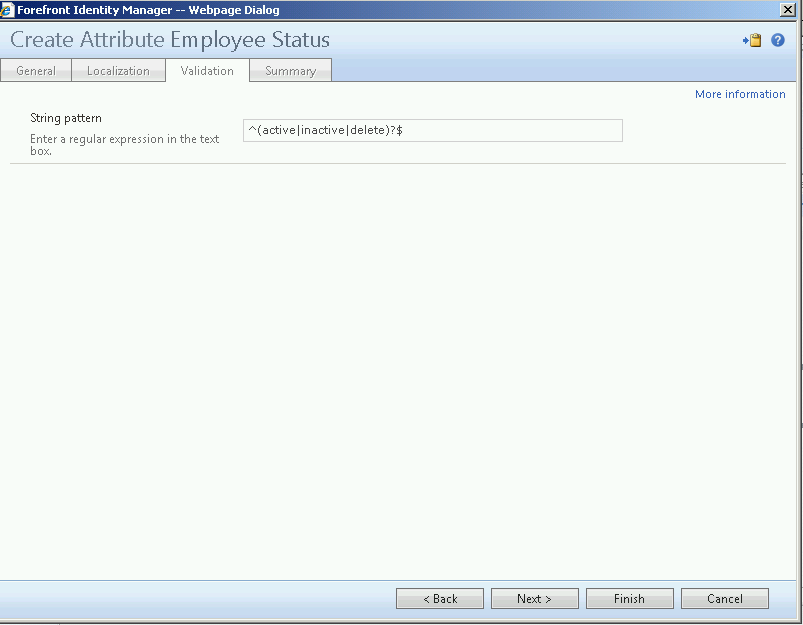Go back with the < Back button
803x625 pixels.
440,598
